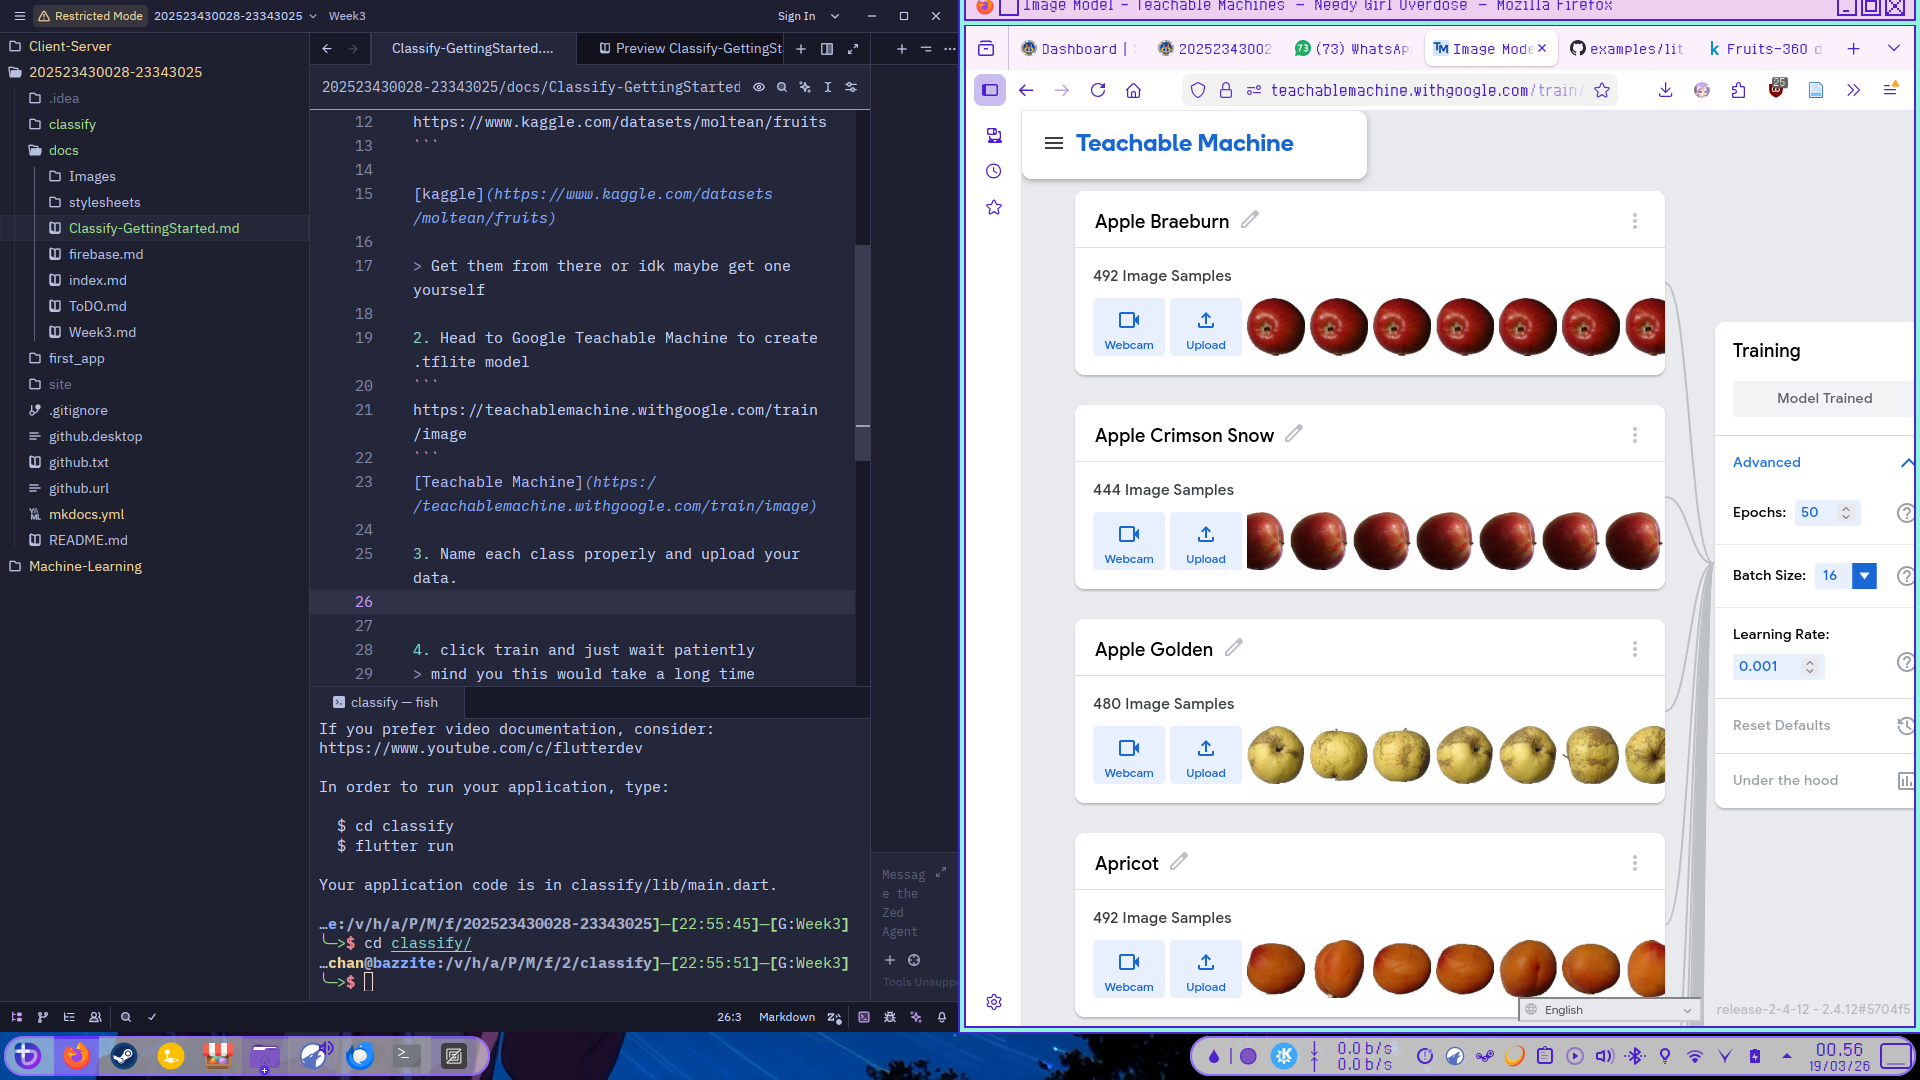Expand the Machine-Learning project folder

85,566
